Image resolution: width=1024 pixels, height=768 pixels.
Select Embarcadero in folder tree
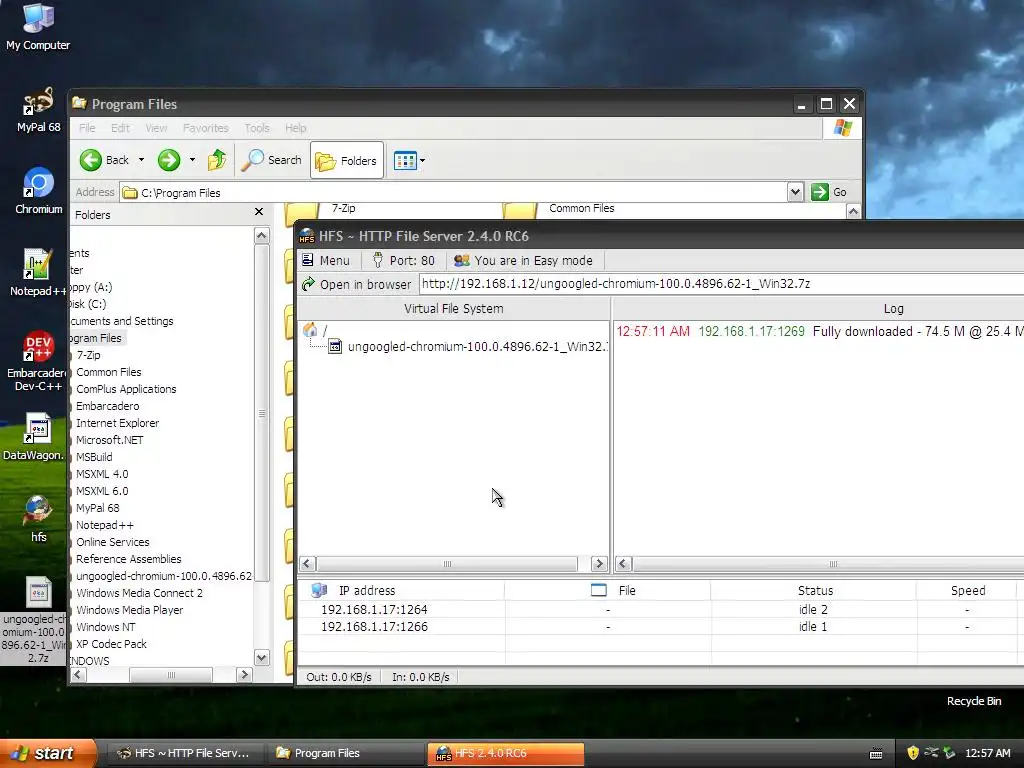pos(107,406)
